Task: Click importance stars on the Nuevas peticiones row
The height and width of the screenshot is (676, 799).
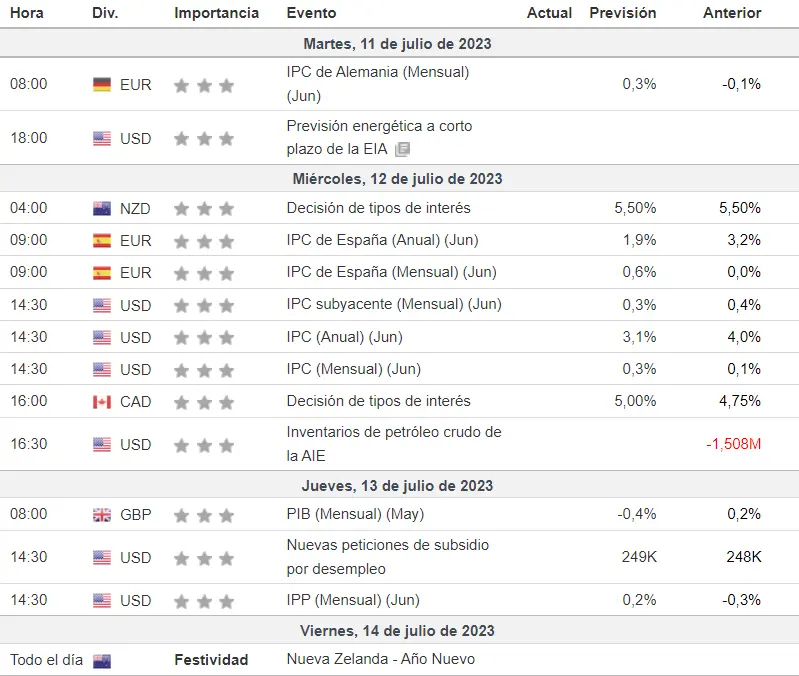Action: [204, 559]
